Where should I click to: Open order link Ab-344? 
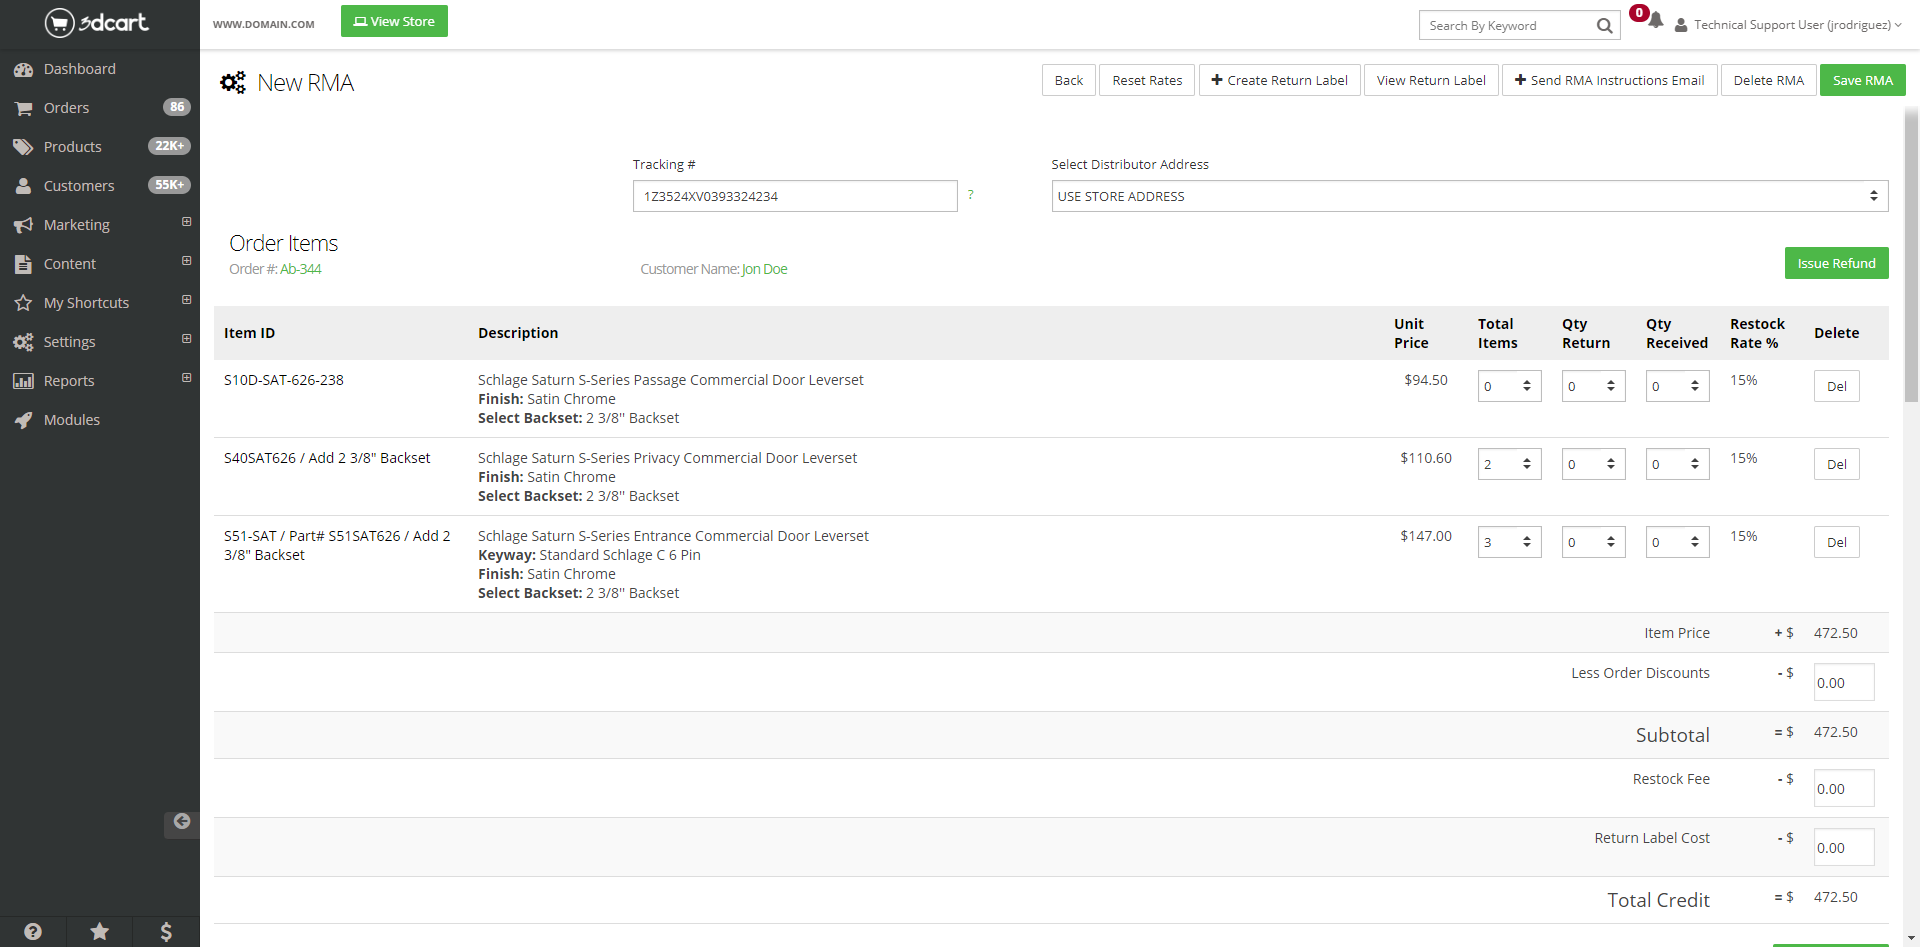pyautogui.click(x=300, y=269)
